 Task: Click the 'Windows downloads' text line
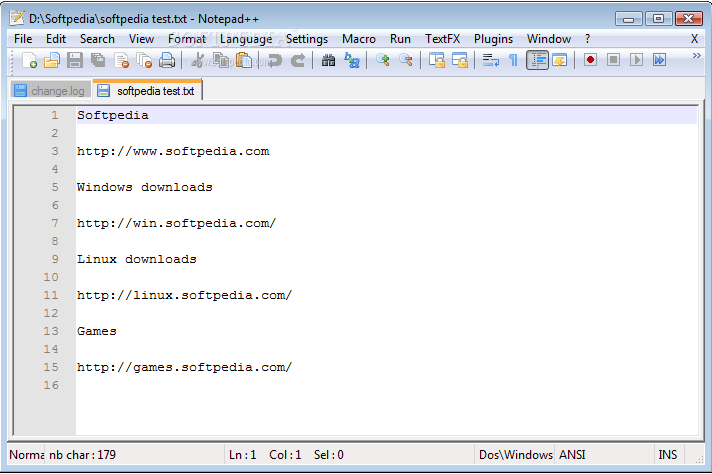(x=144, y=187)
